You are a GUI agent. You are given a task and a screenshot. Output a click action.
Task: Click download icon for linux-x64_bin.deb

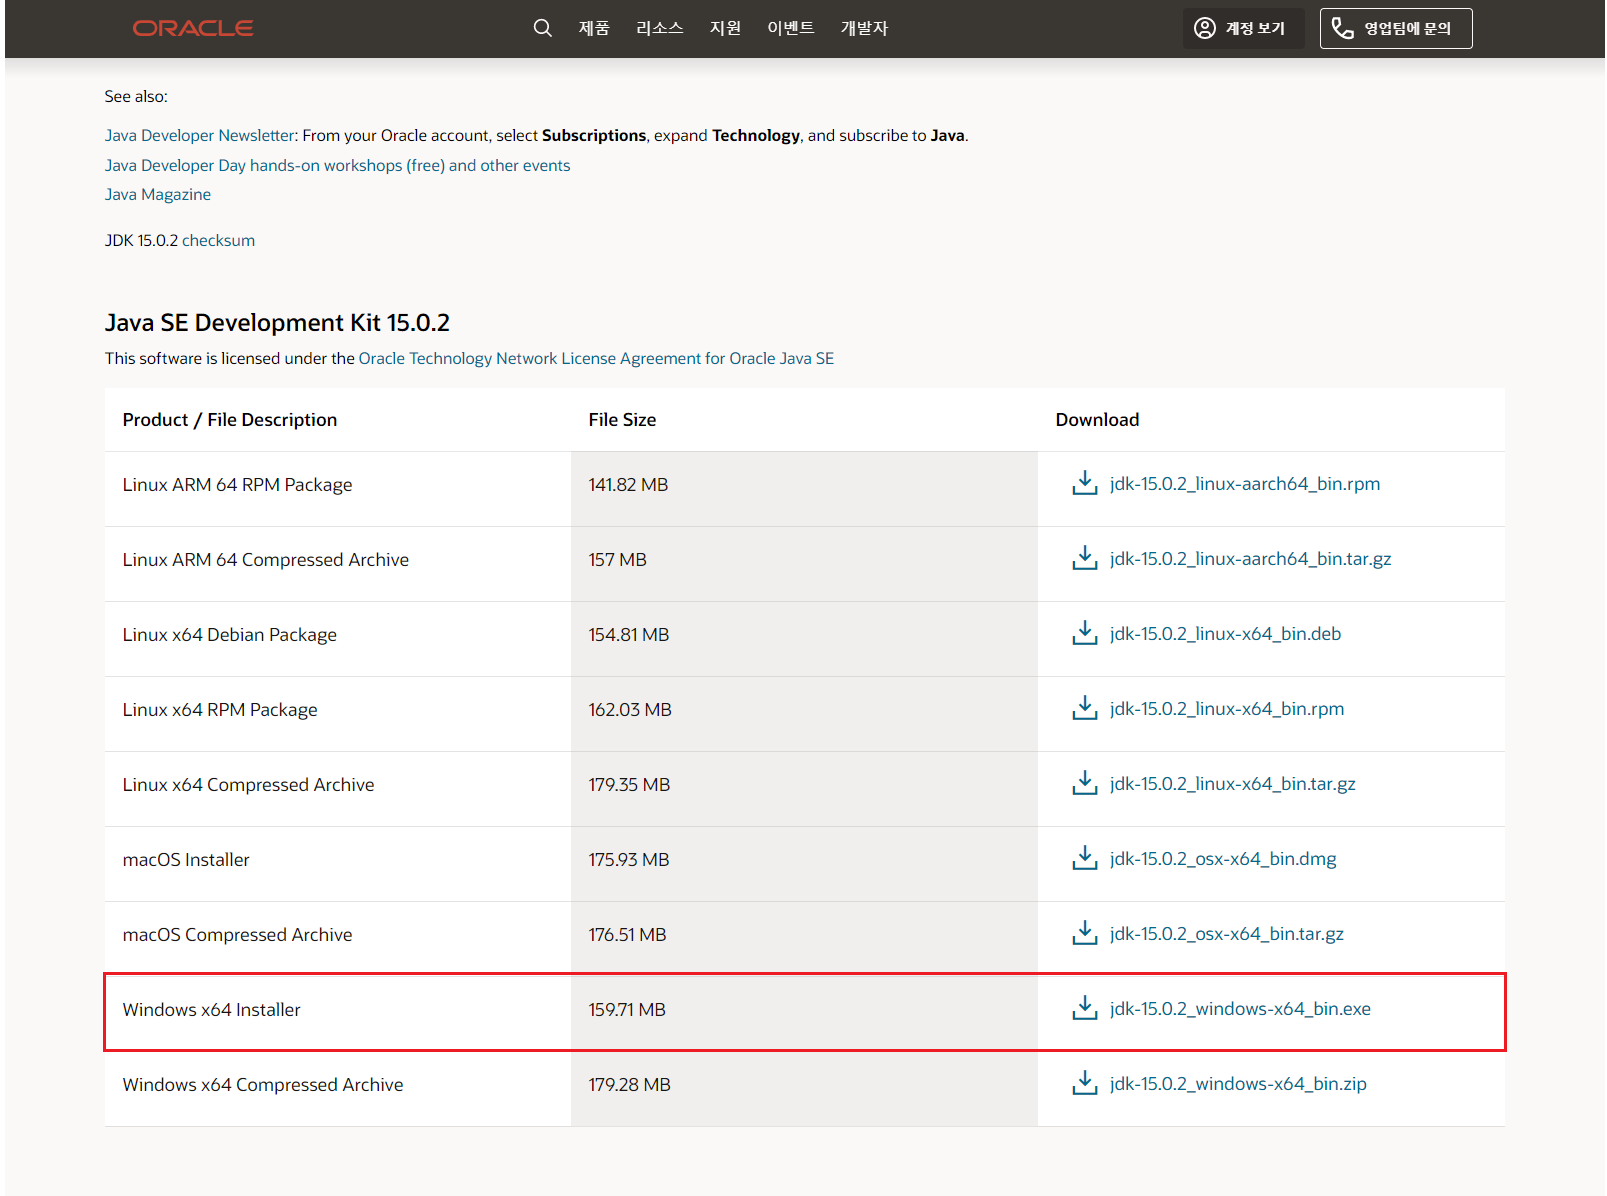[1084, 633]
